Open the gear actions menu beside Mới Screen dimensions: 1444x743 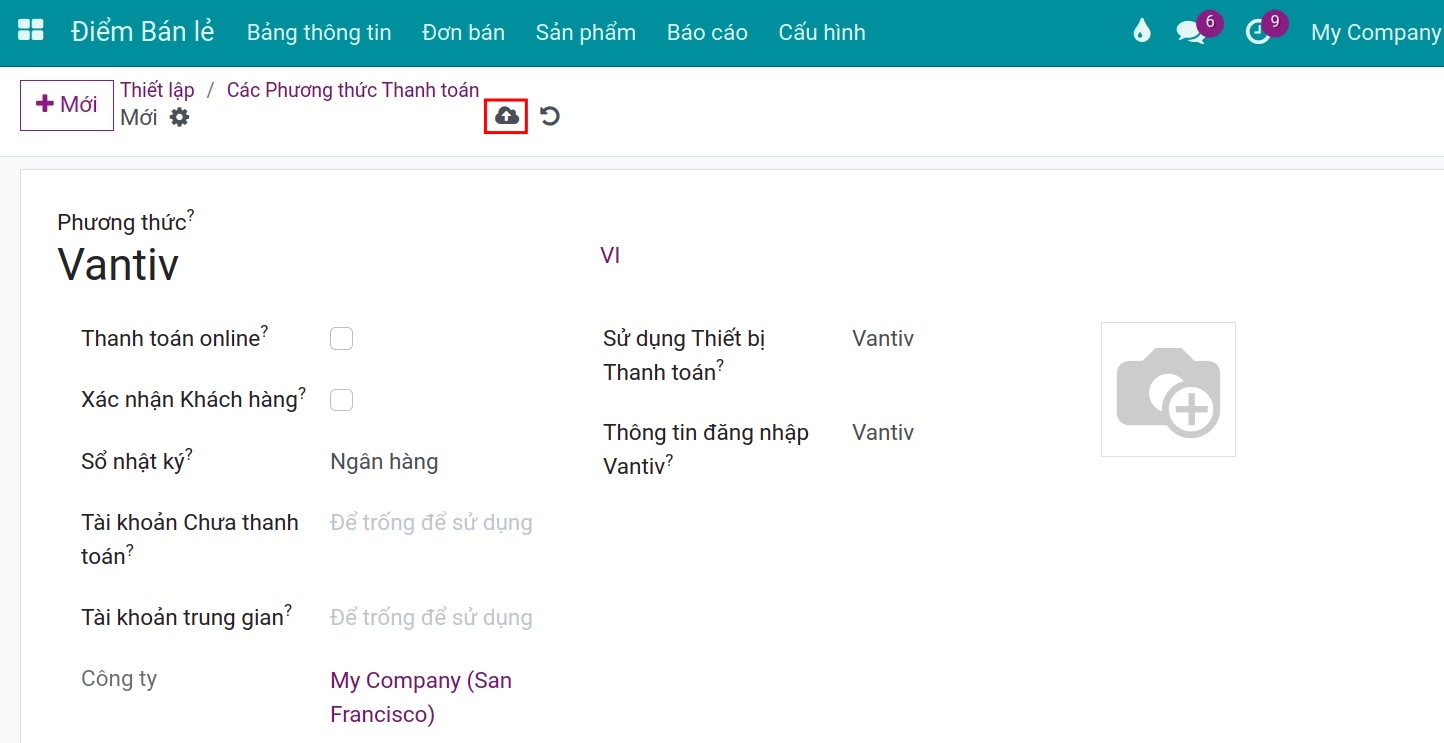coord(179,117)
